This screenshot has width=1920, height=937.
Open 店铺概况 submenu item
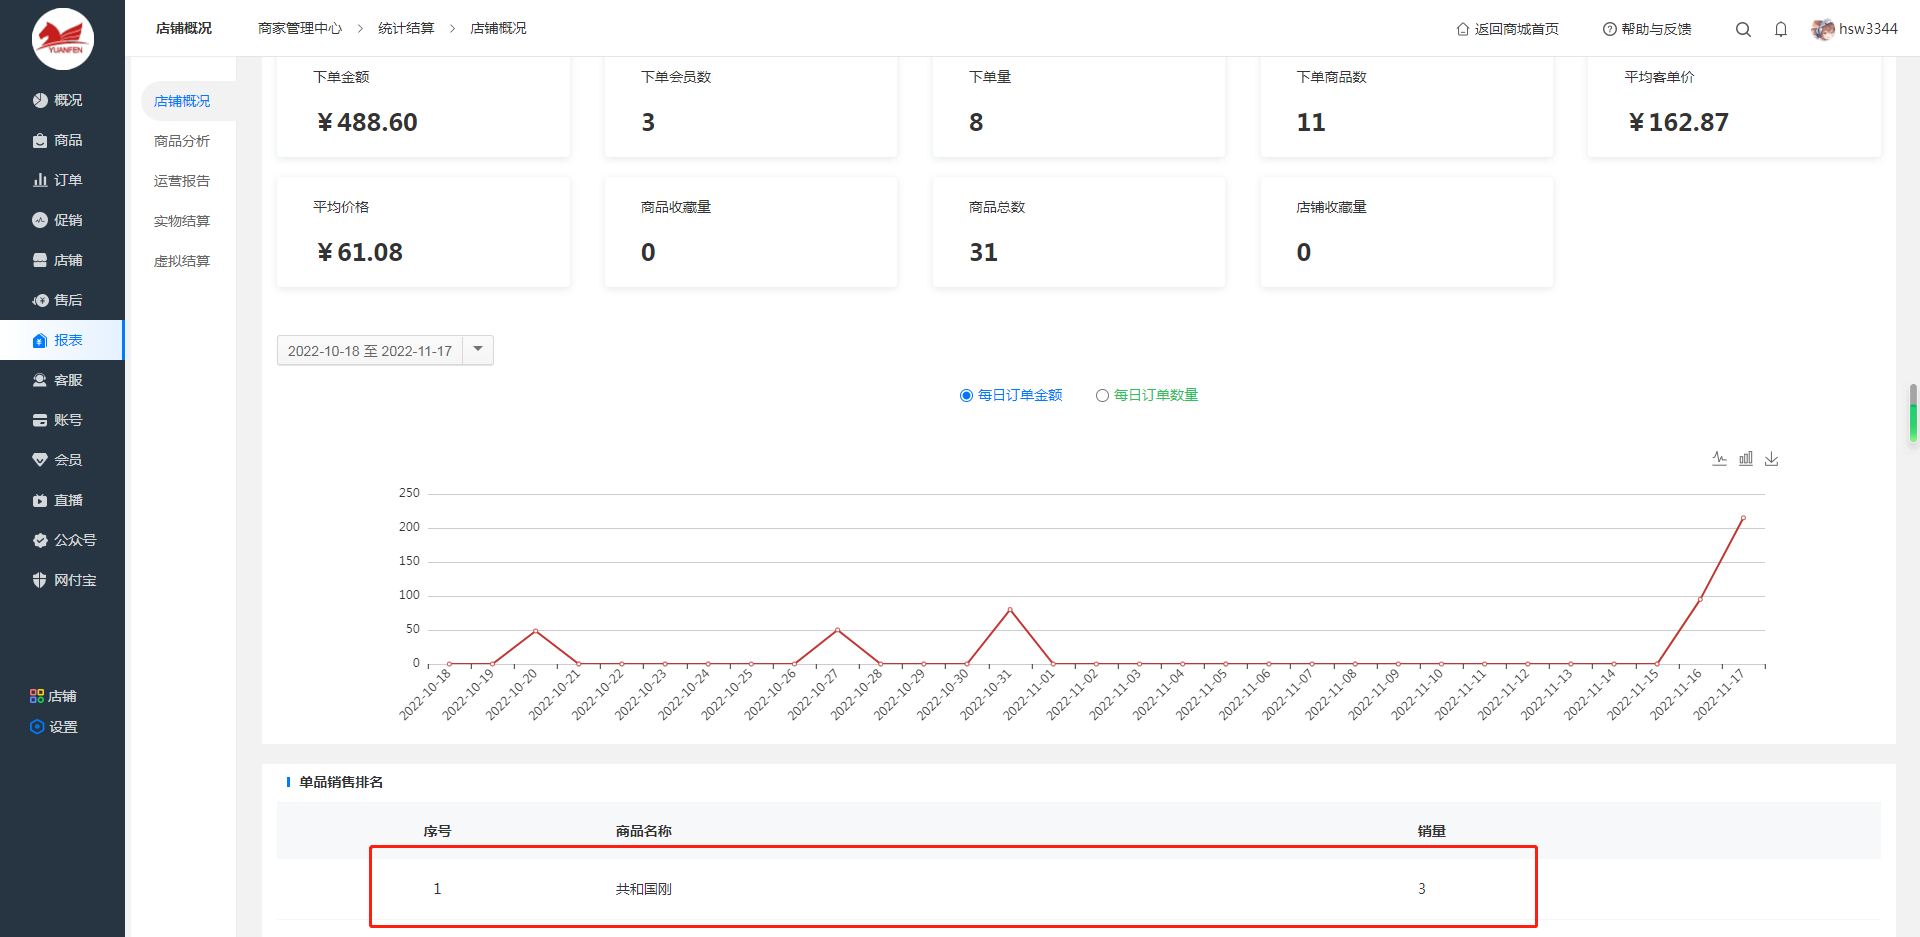[x=182, y=101]
